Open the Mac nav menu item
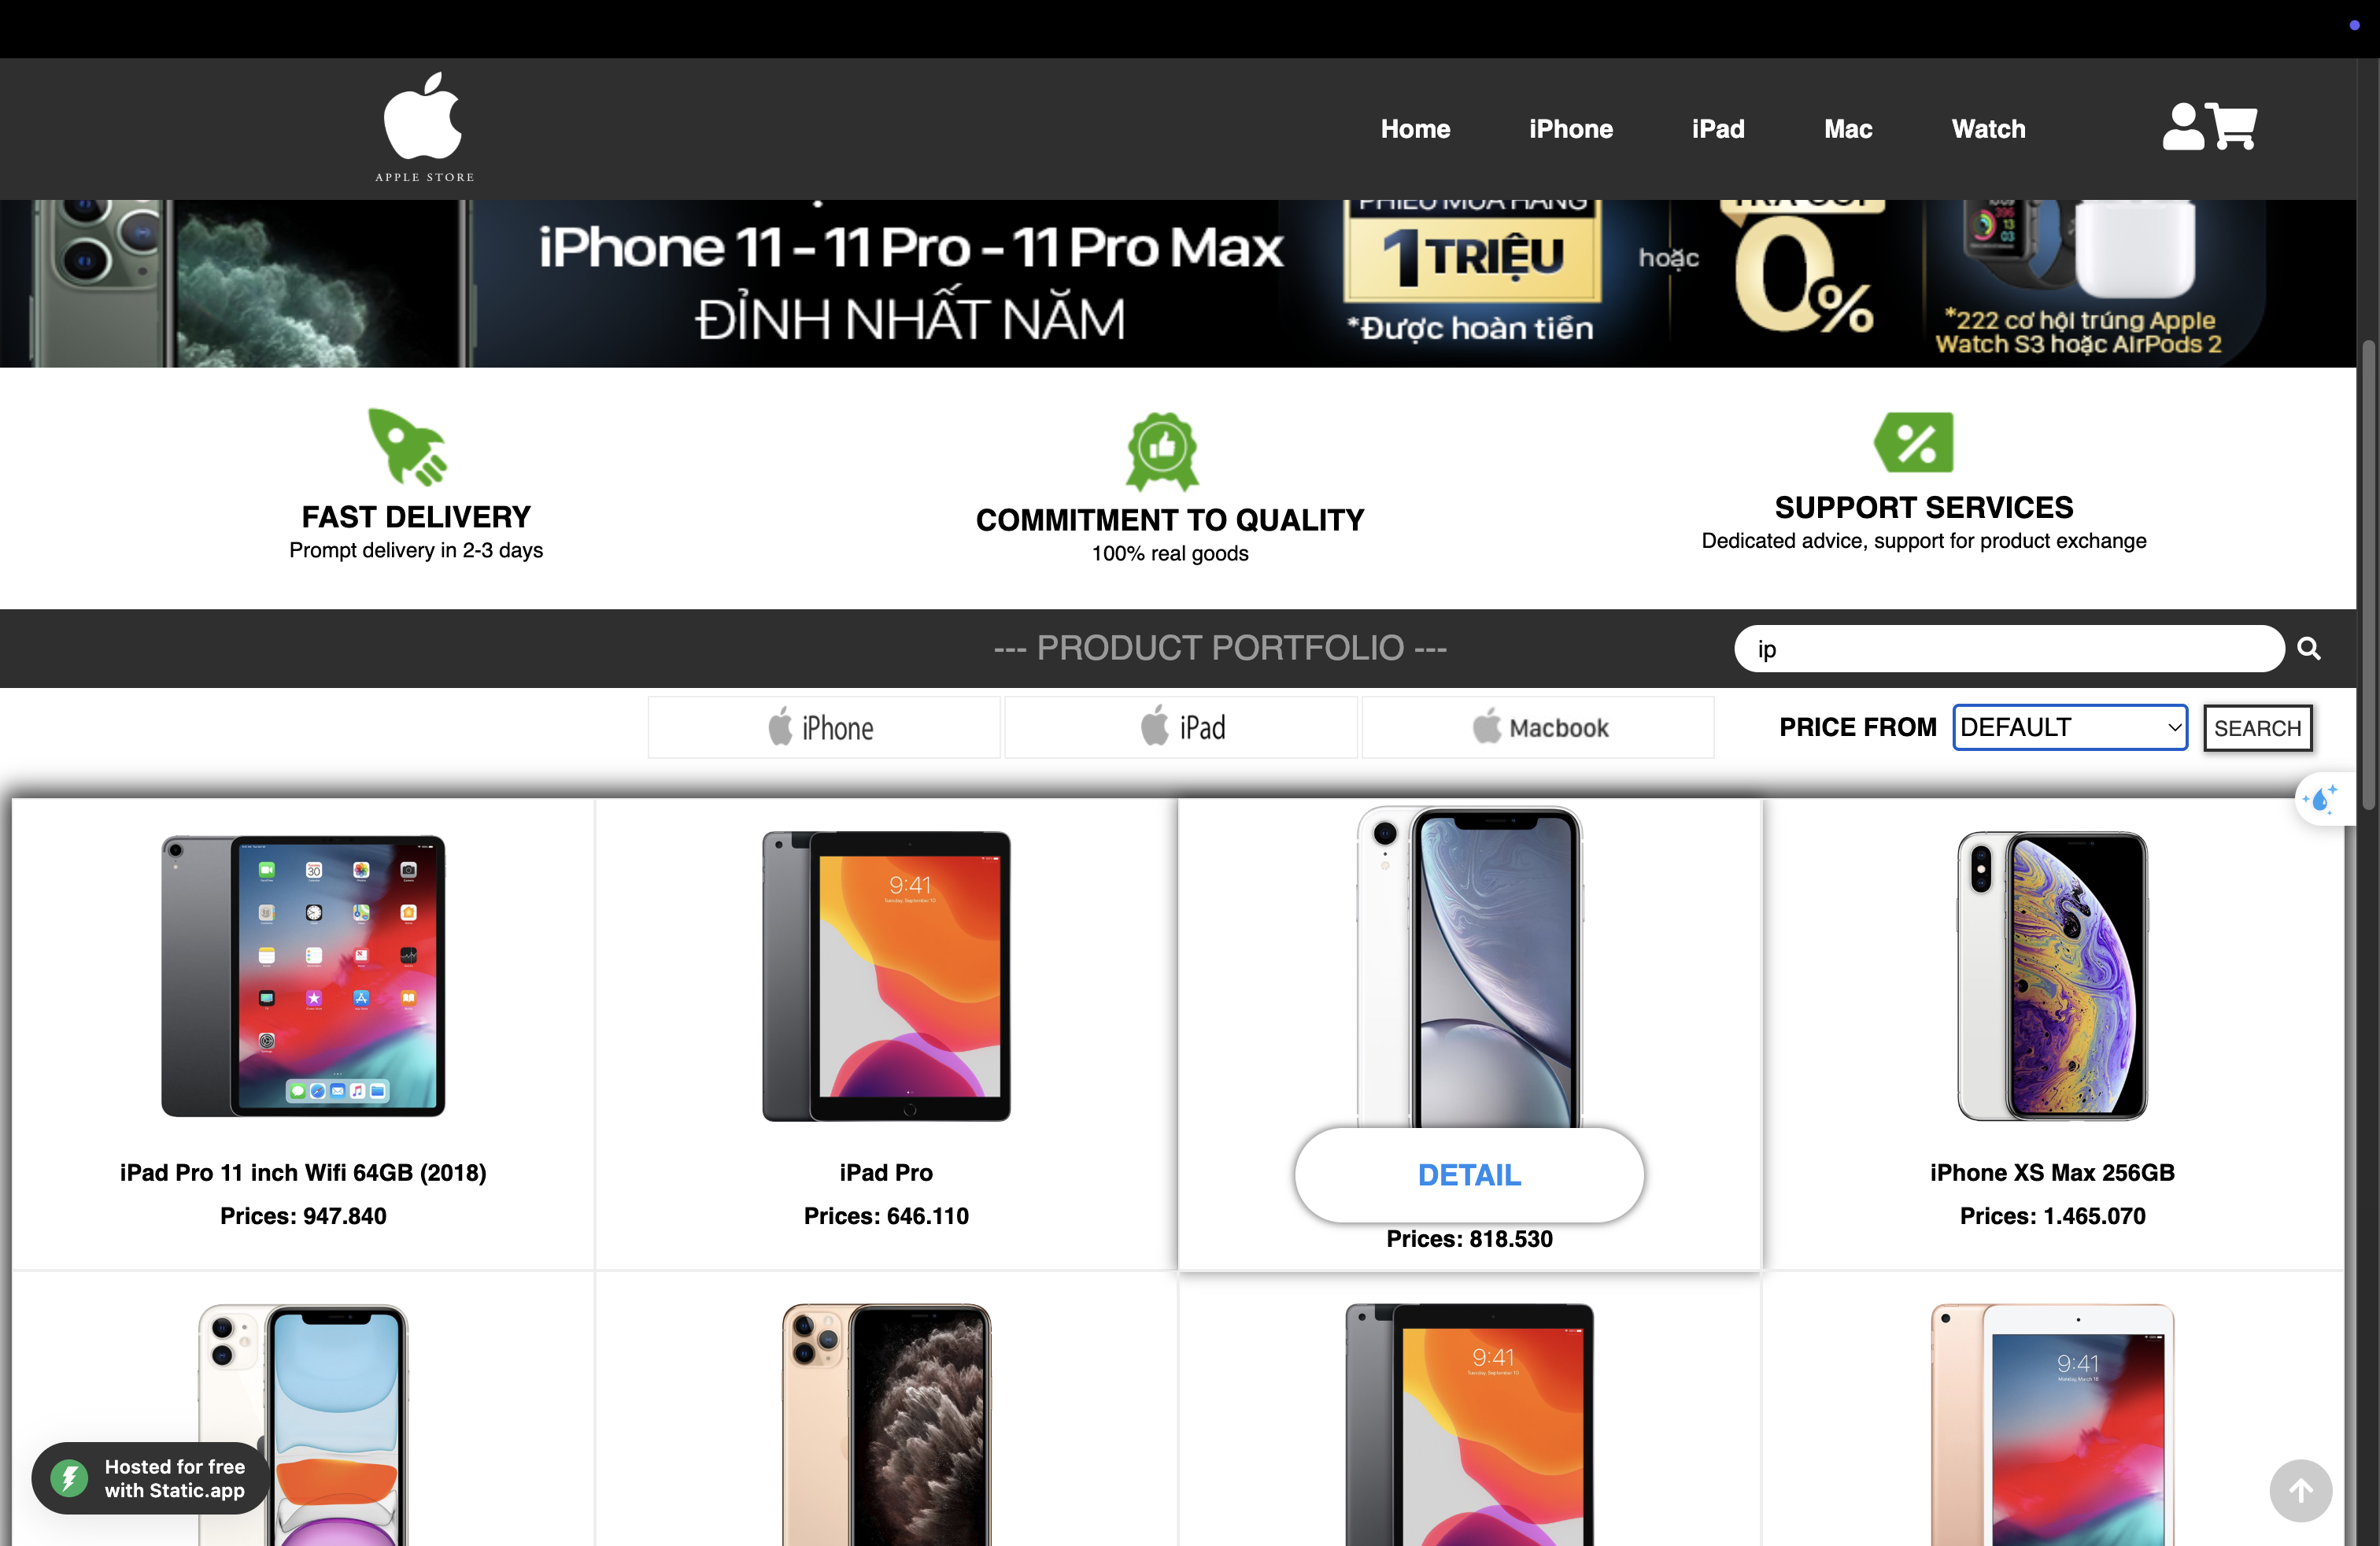This screenshot has width=2380, height=1546. [x=1847, y=129]
